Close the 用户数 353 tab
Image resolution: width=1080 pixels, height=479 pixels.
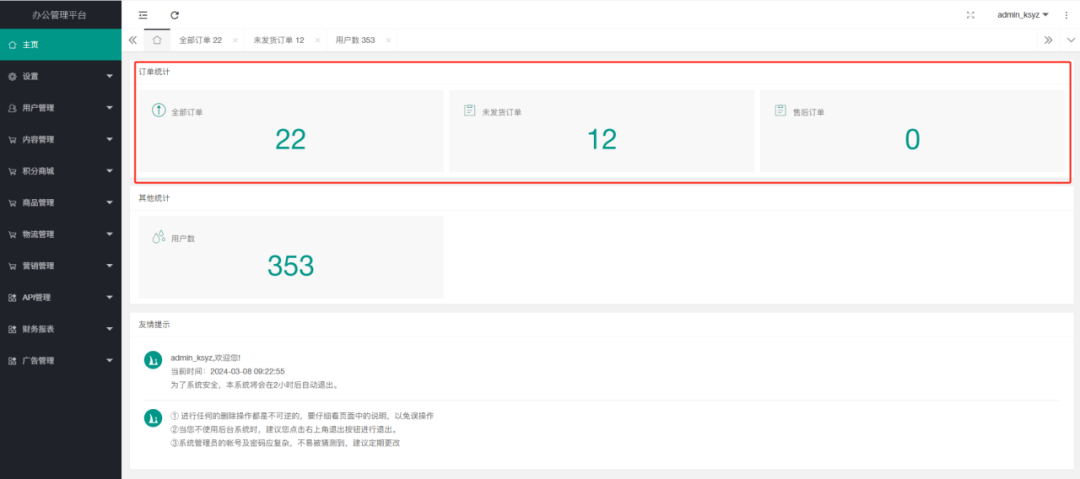388,40
